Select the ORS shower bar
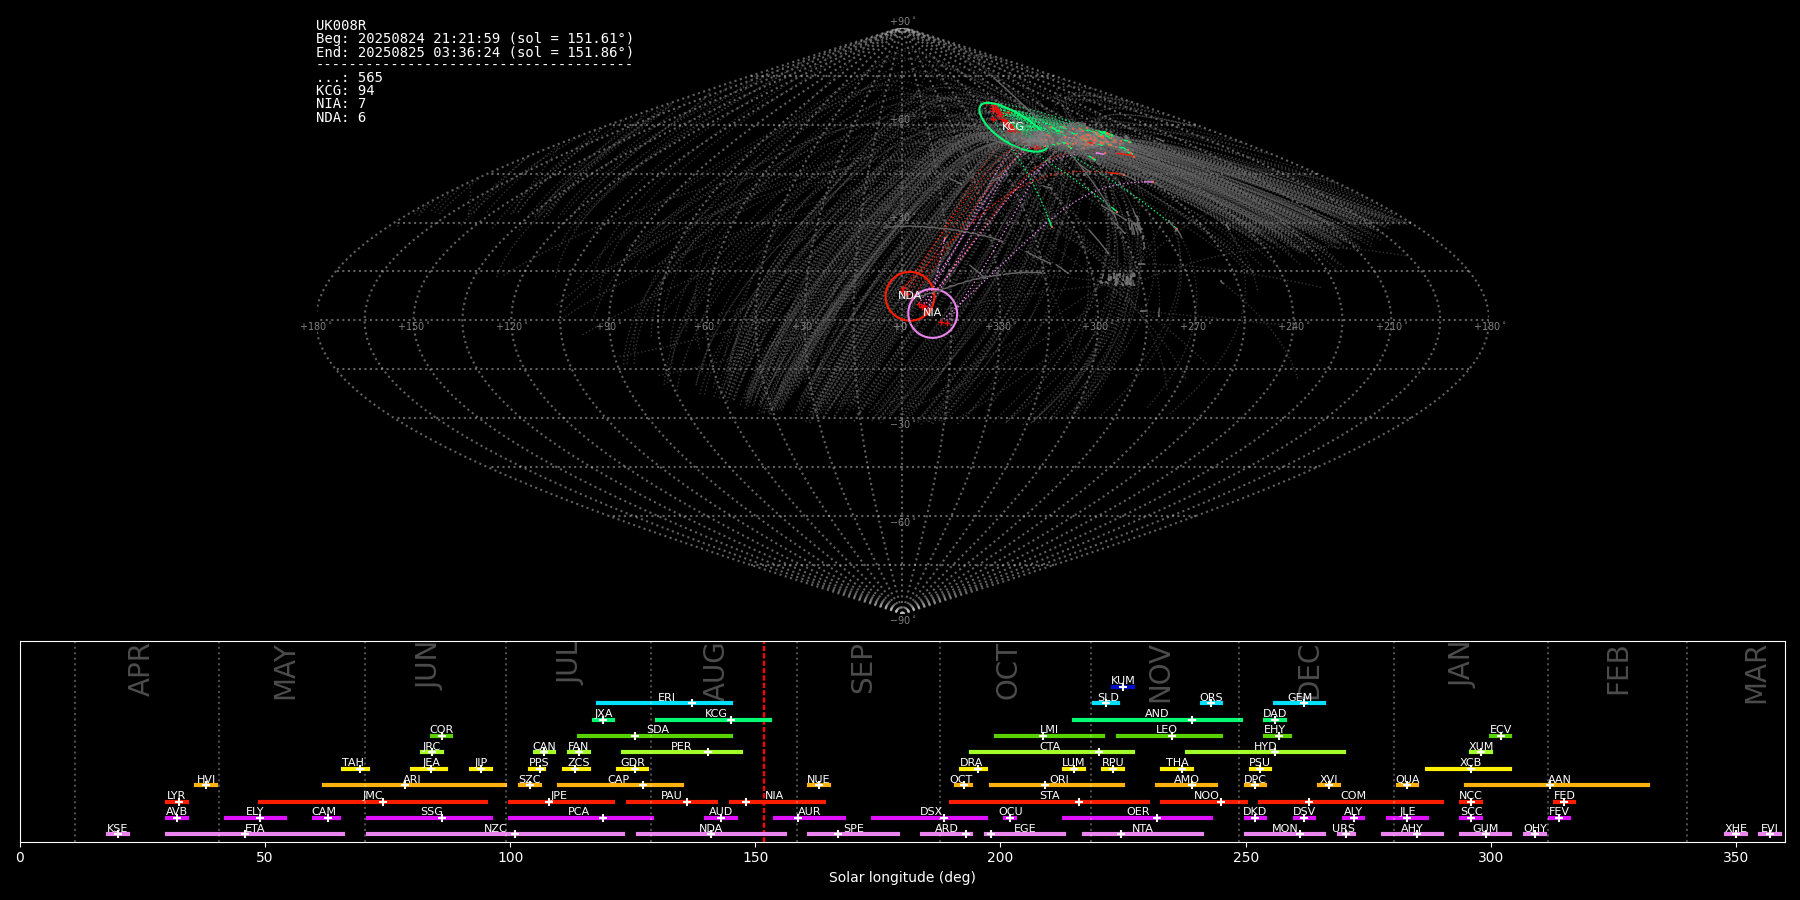Screen dimensions: 1800x900 (1211, 703)
